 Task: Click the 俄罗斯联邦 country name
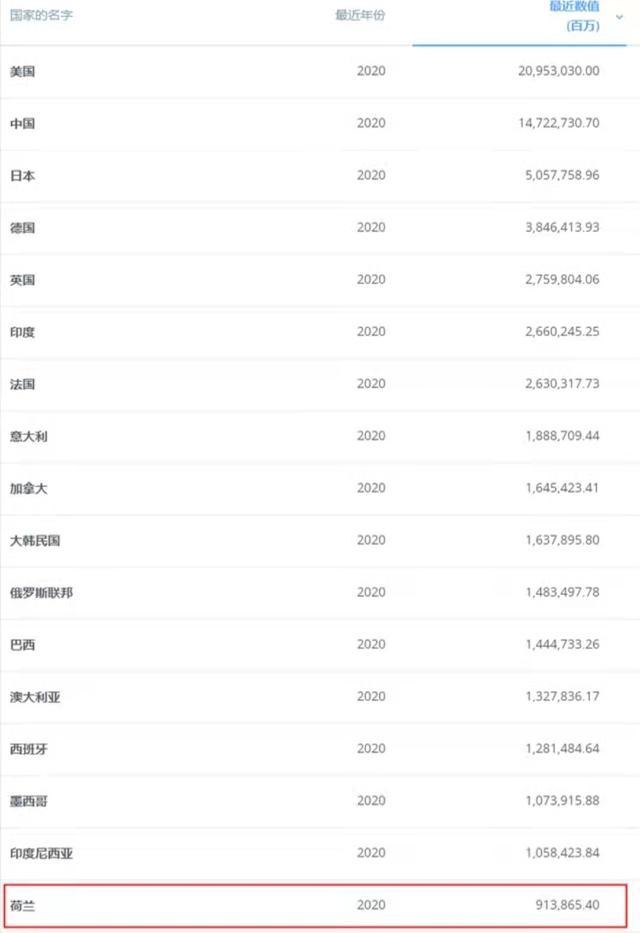(x=41, y=592)
